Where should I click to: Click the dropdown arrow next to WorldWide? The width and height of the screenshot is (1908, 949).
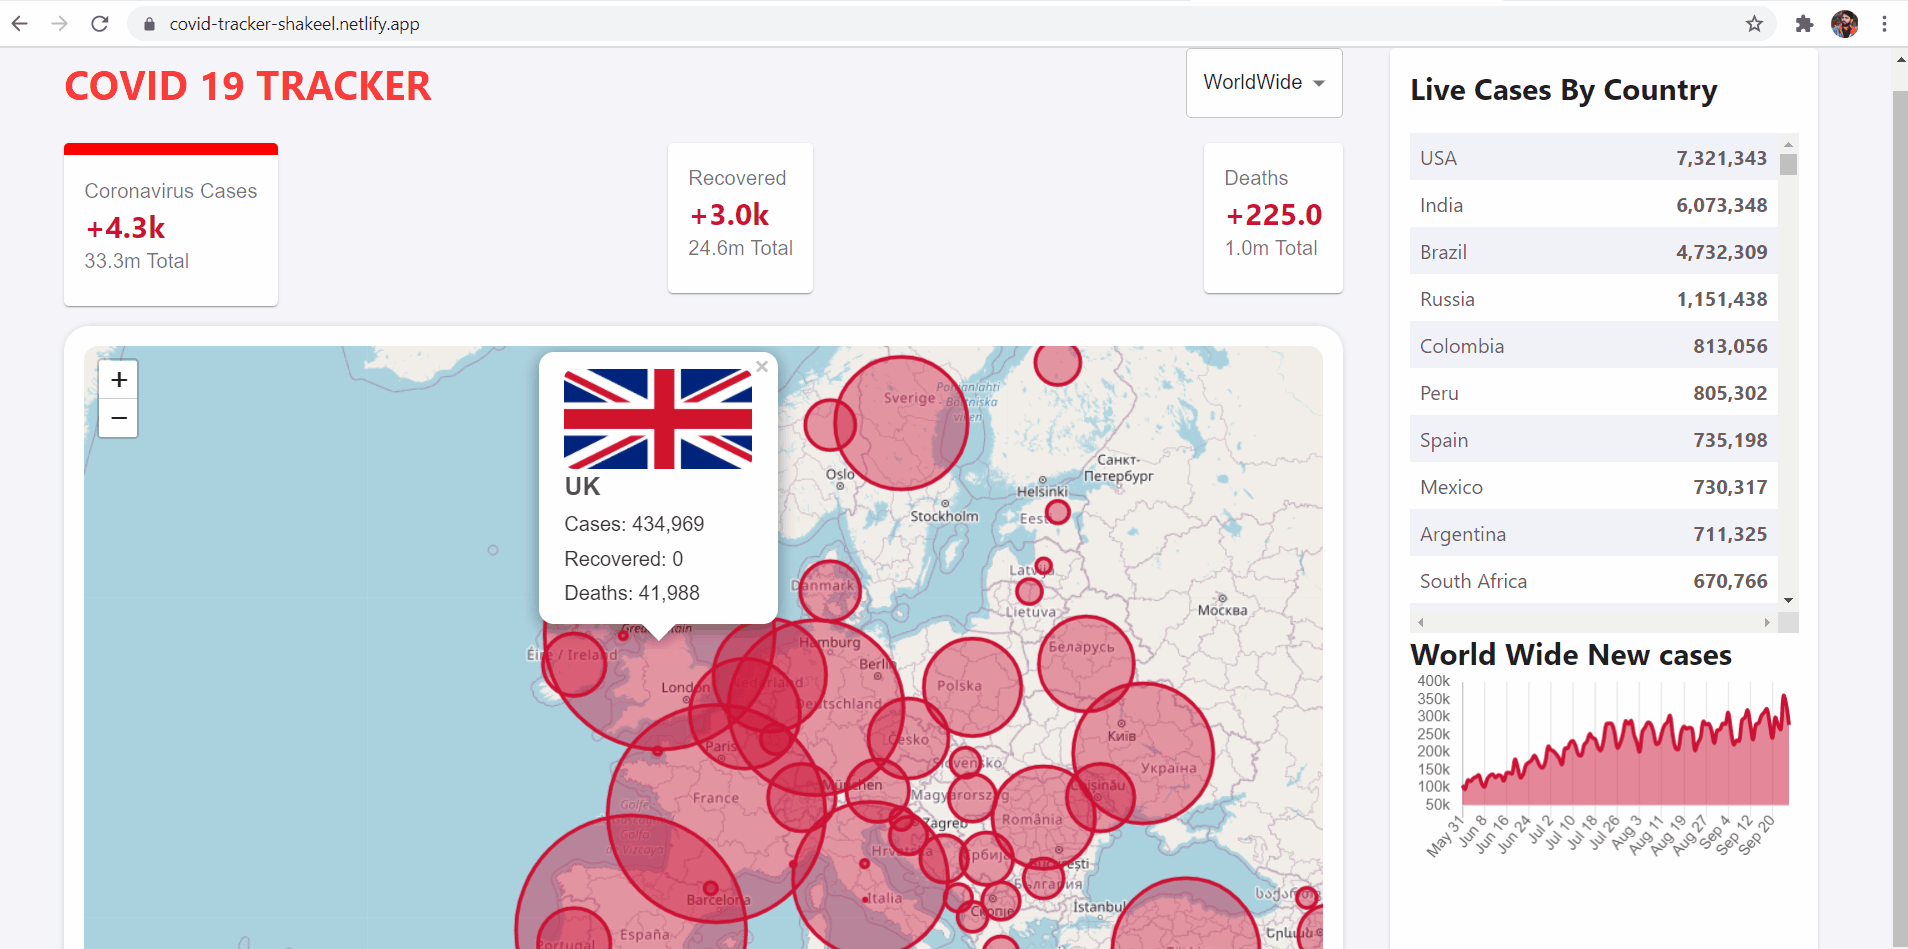(x=1319, y=83)
